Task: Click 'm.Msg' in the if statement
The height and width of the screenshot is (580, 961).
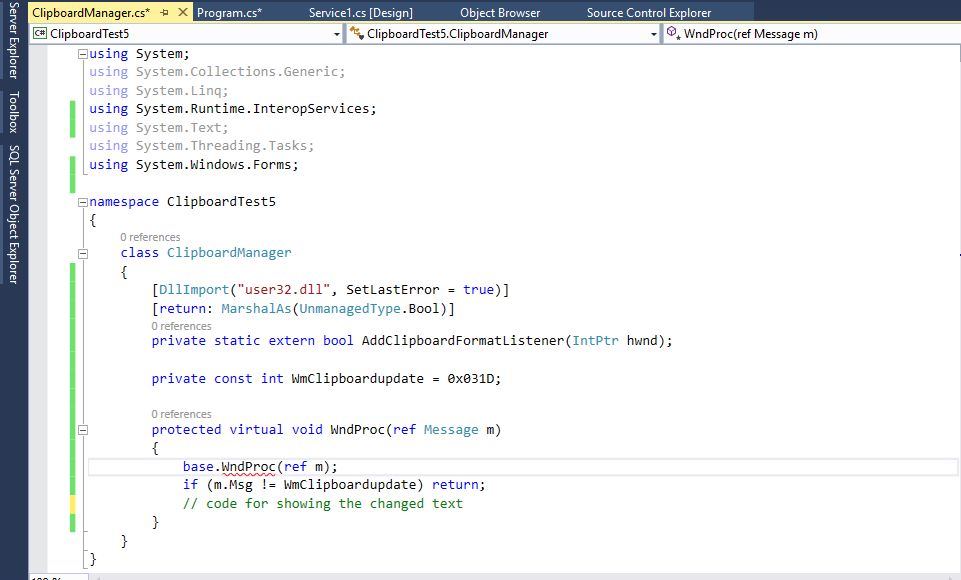Action: point(233,485)
